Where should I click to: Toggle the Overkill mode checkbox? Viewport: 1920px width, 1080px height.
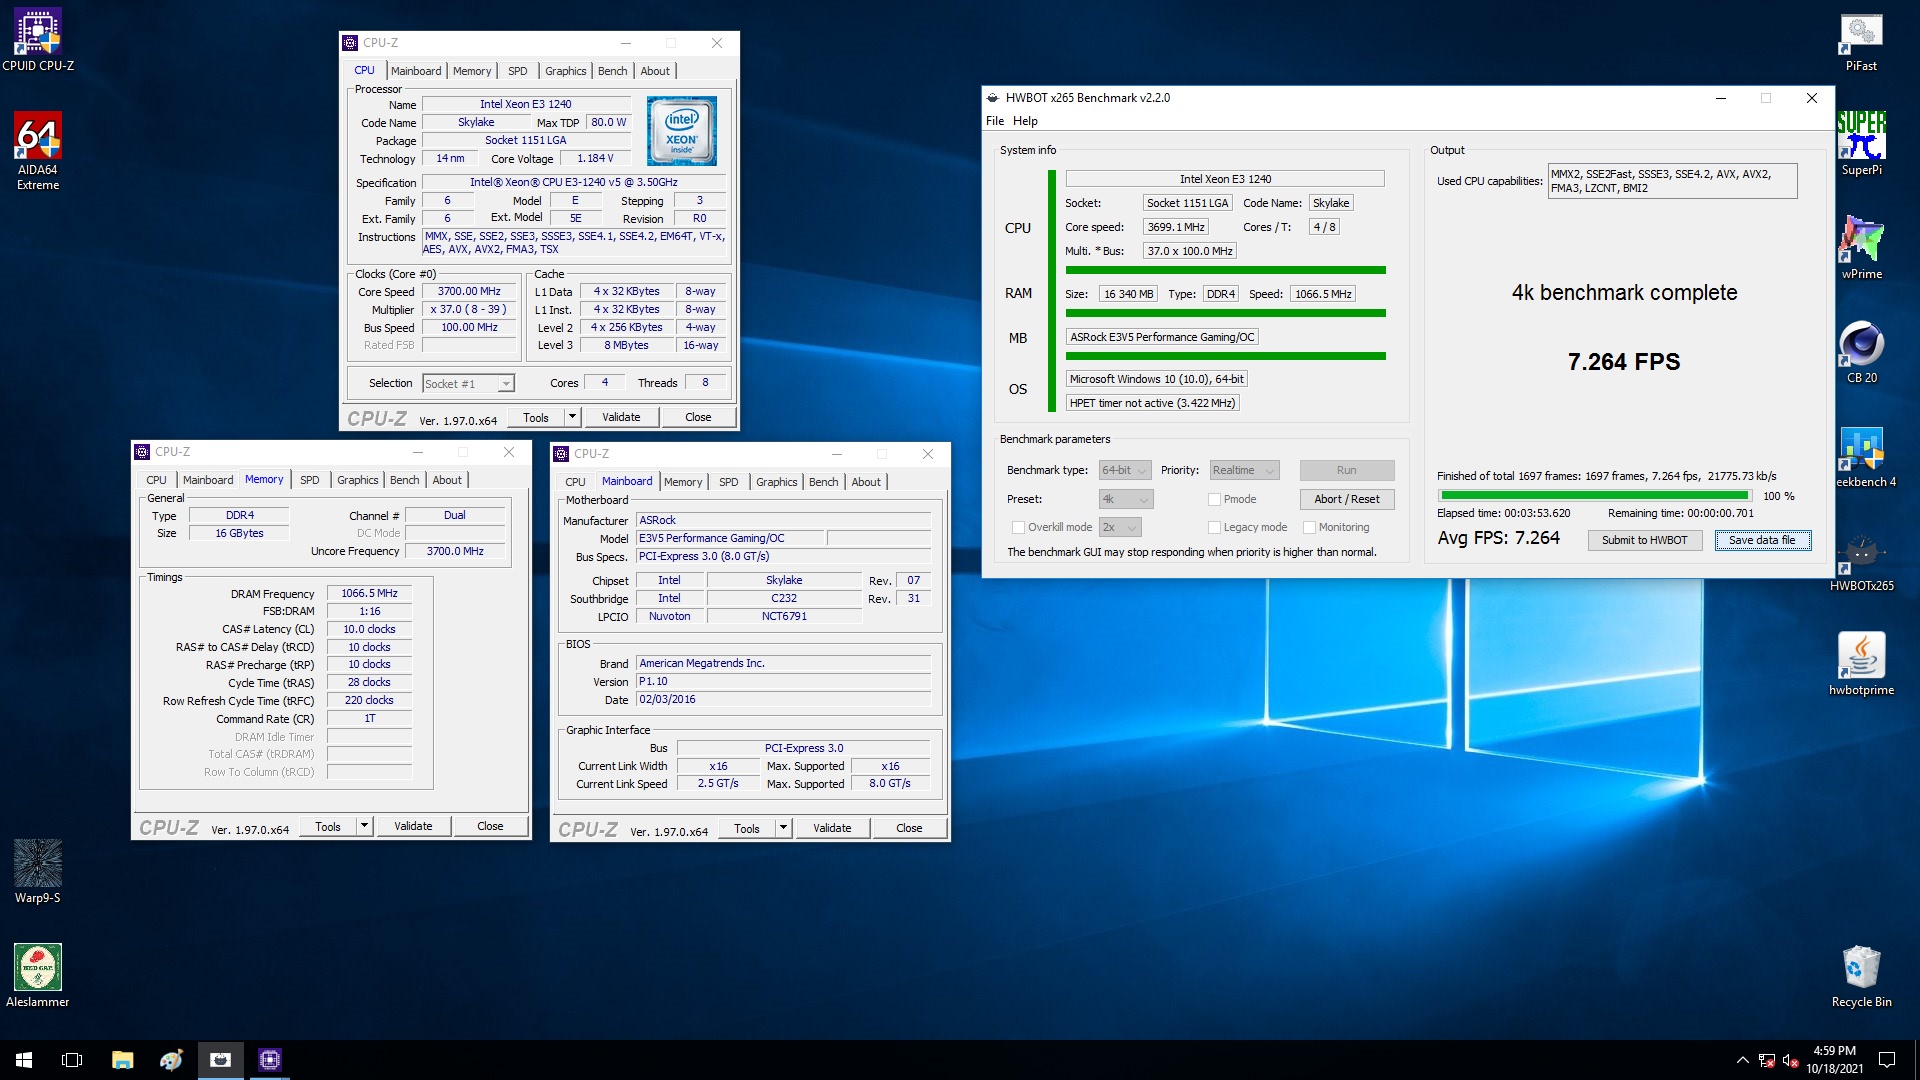[x=1018, y=527]
